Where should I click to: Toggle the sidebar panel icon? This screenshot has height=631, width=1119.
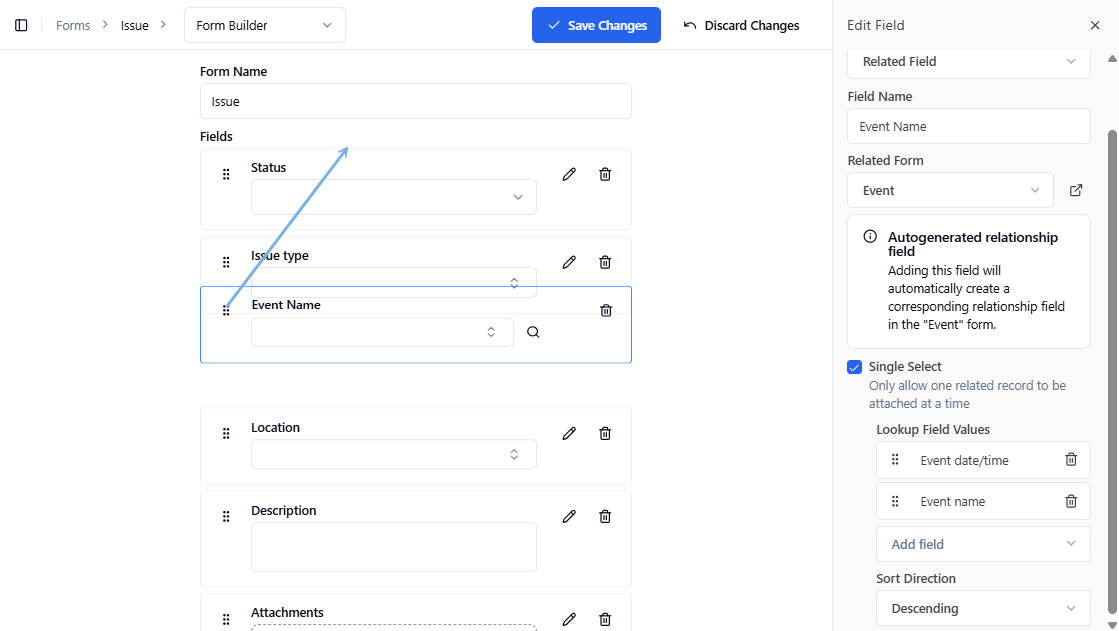pos(21,25)
